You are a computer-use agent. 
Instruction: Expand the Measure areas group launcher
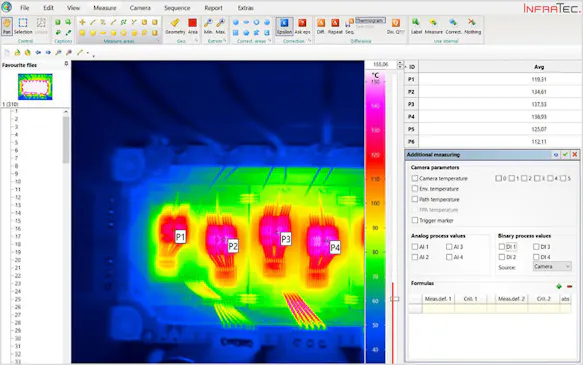tap(159, 41)
